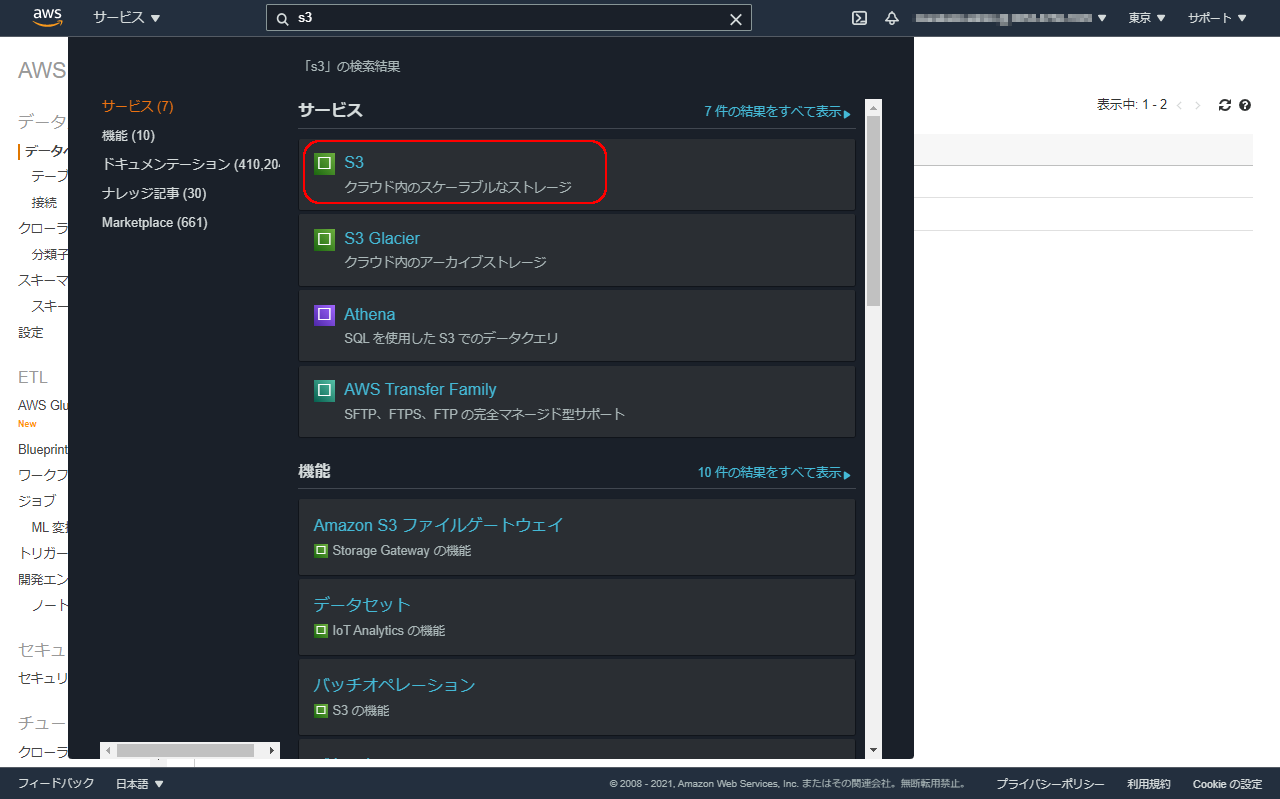Screen dimensions: 1280x799
Task: Clear the search box with the X icon
Action: [735, 17]
